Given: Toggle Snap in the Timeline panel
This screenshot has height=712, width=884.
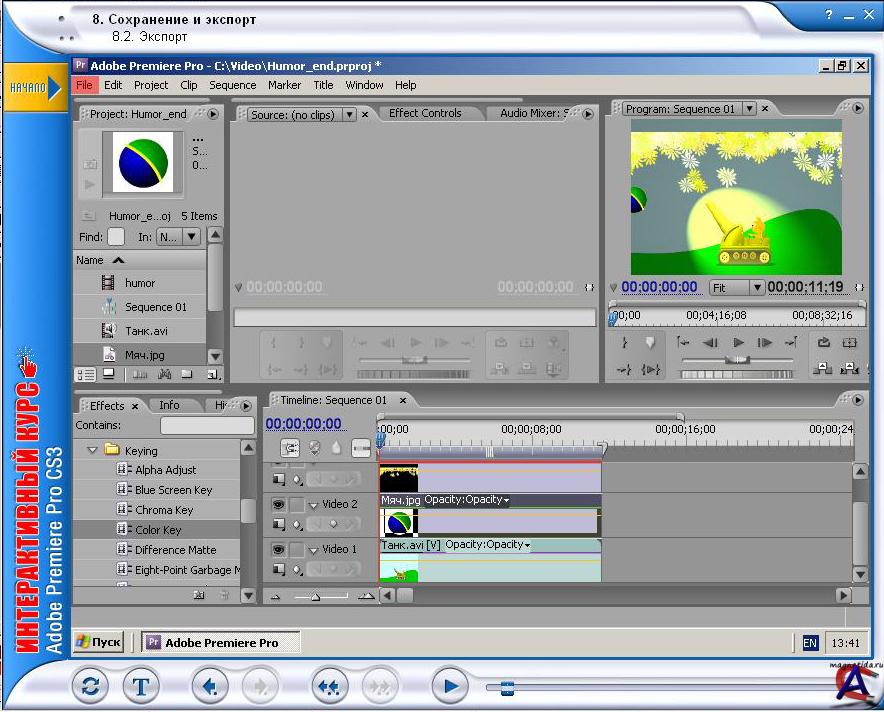Looking at the screenshot, I should 290,449.
